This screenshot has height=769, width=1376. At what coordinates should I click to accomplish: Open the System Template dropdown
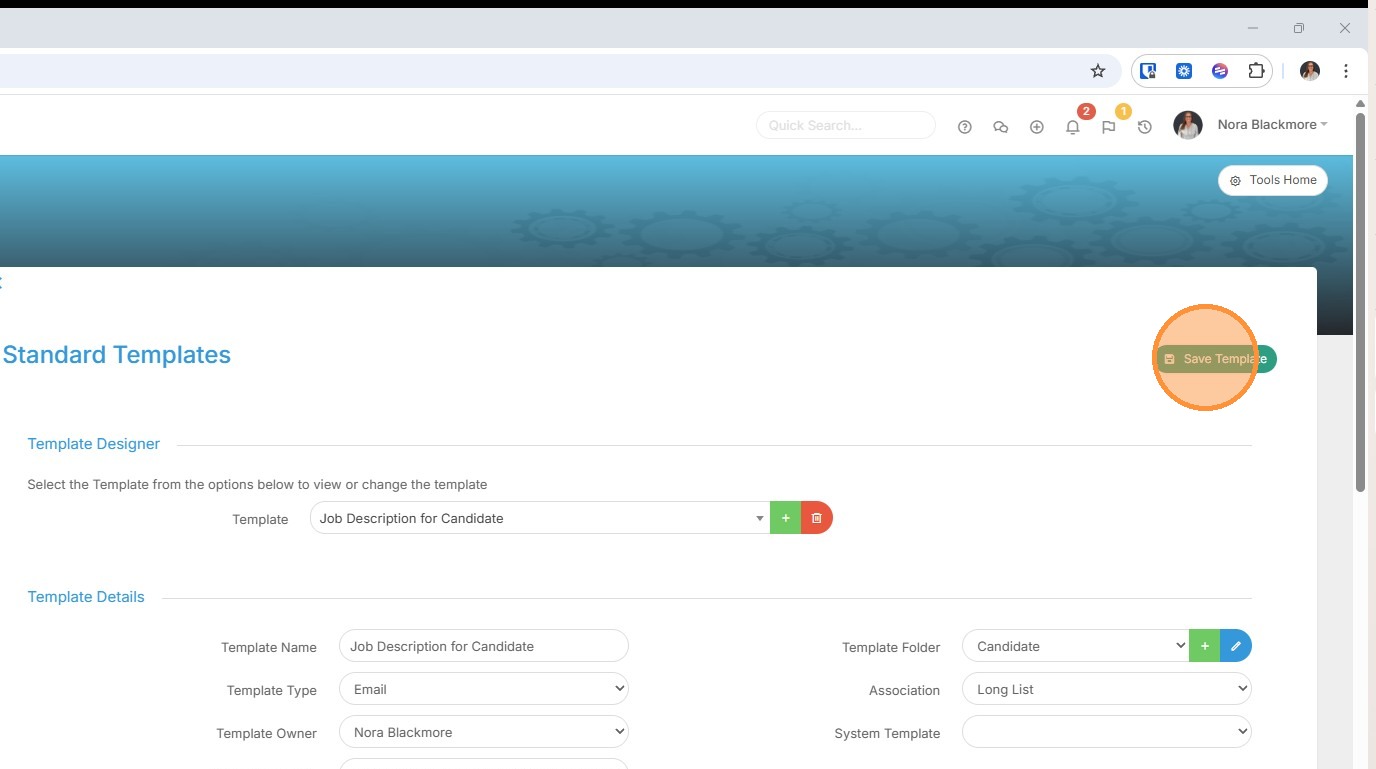click(1107, 732)
